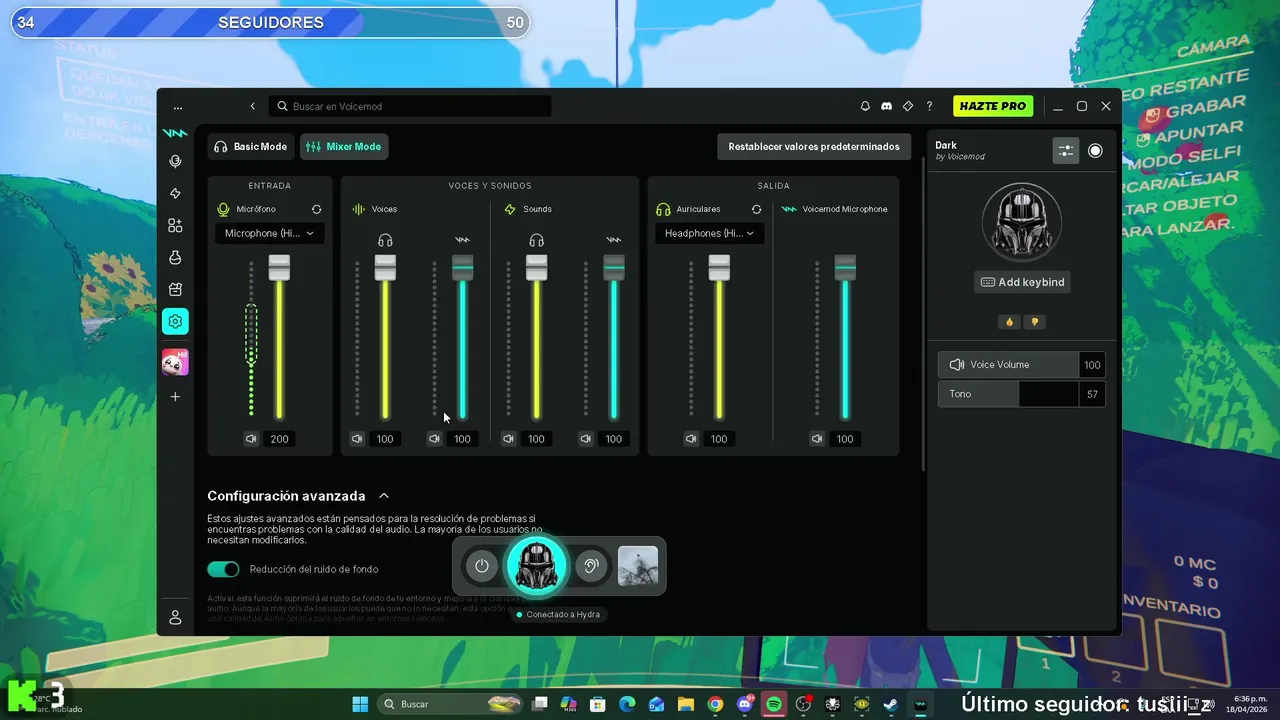Click the power button on floating bar

(481, 566)
